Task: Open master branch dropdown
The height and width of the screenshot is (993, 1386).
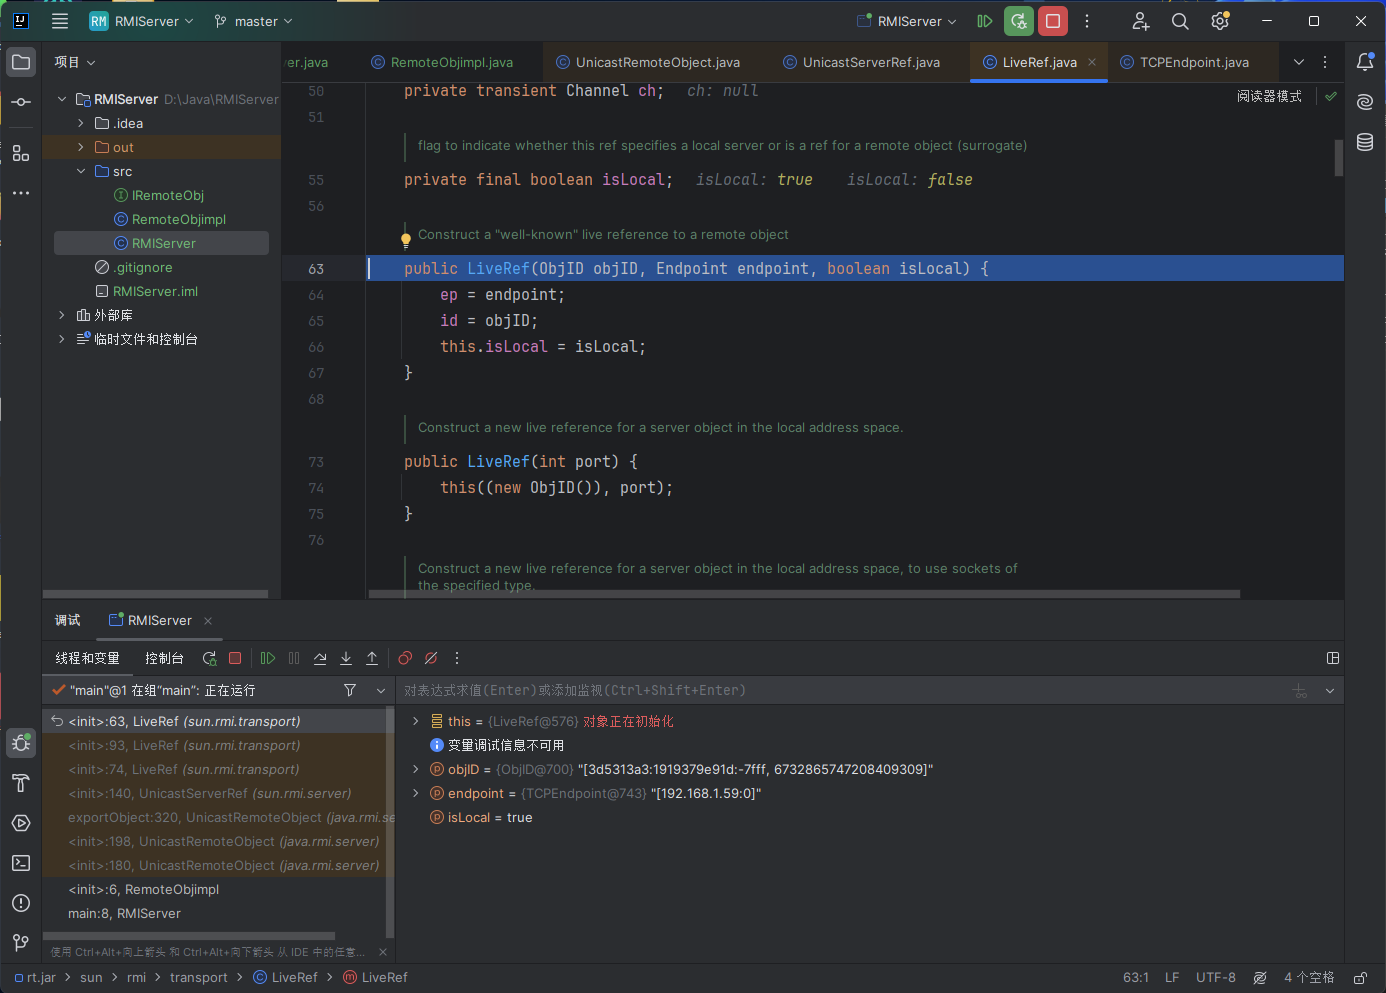Action: (254, 21)
